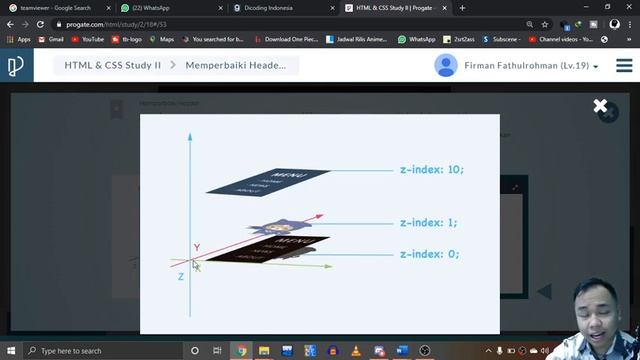Open the Channel videos bookmark
The image size is (640, 360).
(560, 39)
